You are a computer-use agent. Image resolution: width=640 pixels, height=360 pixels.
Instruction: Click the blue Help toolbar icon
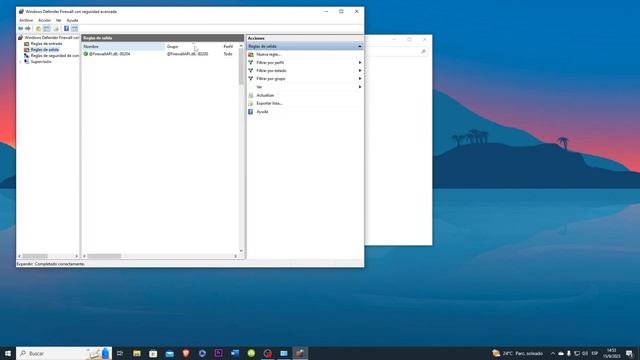point(66,29)
